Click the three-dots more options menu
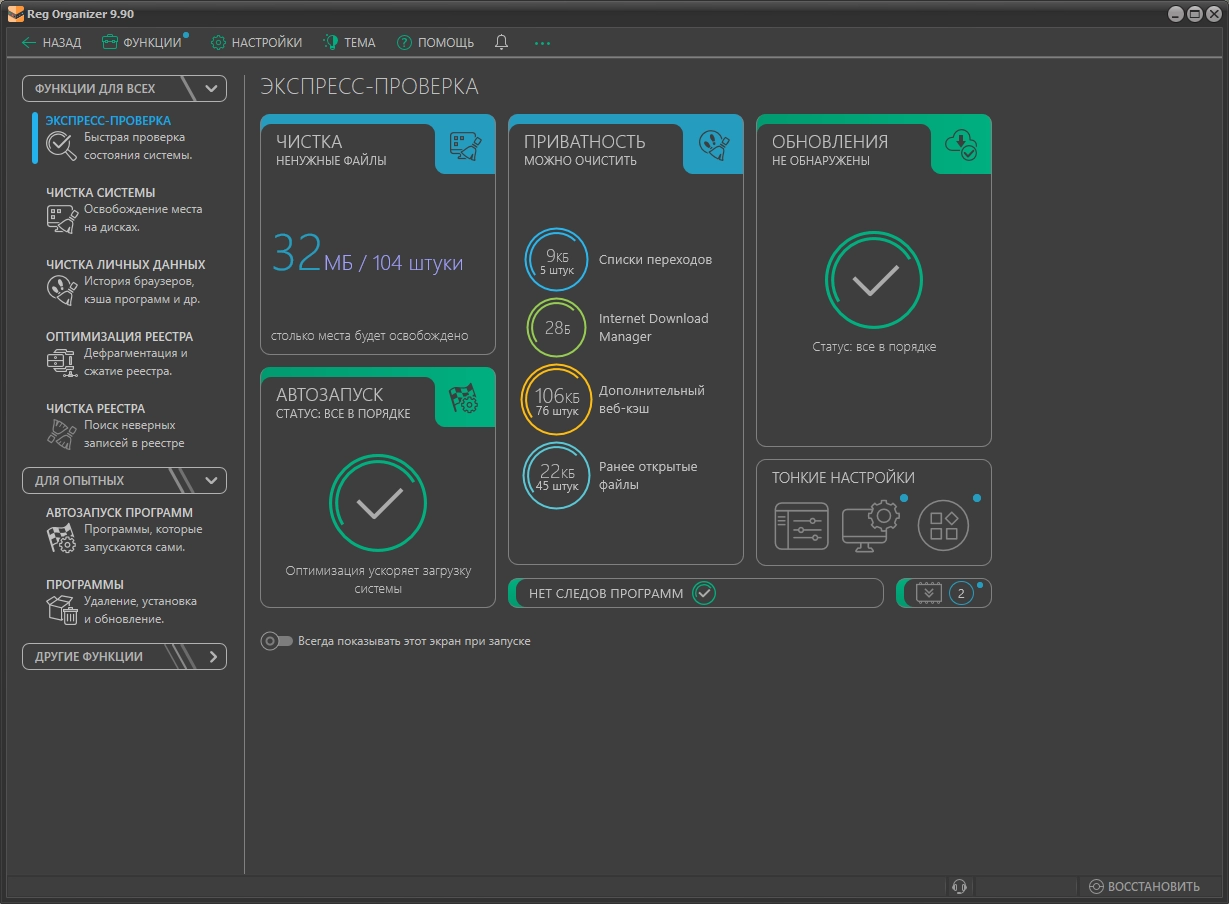Viewport: 1229px width, 904px height. click(x=542, y=43)
